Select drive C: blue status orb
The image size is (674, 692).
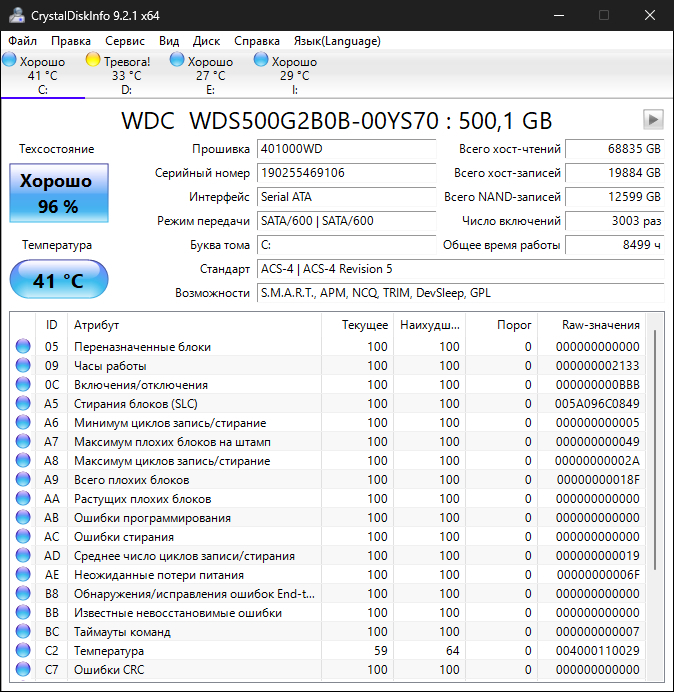coord(9,61)
